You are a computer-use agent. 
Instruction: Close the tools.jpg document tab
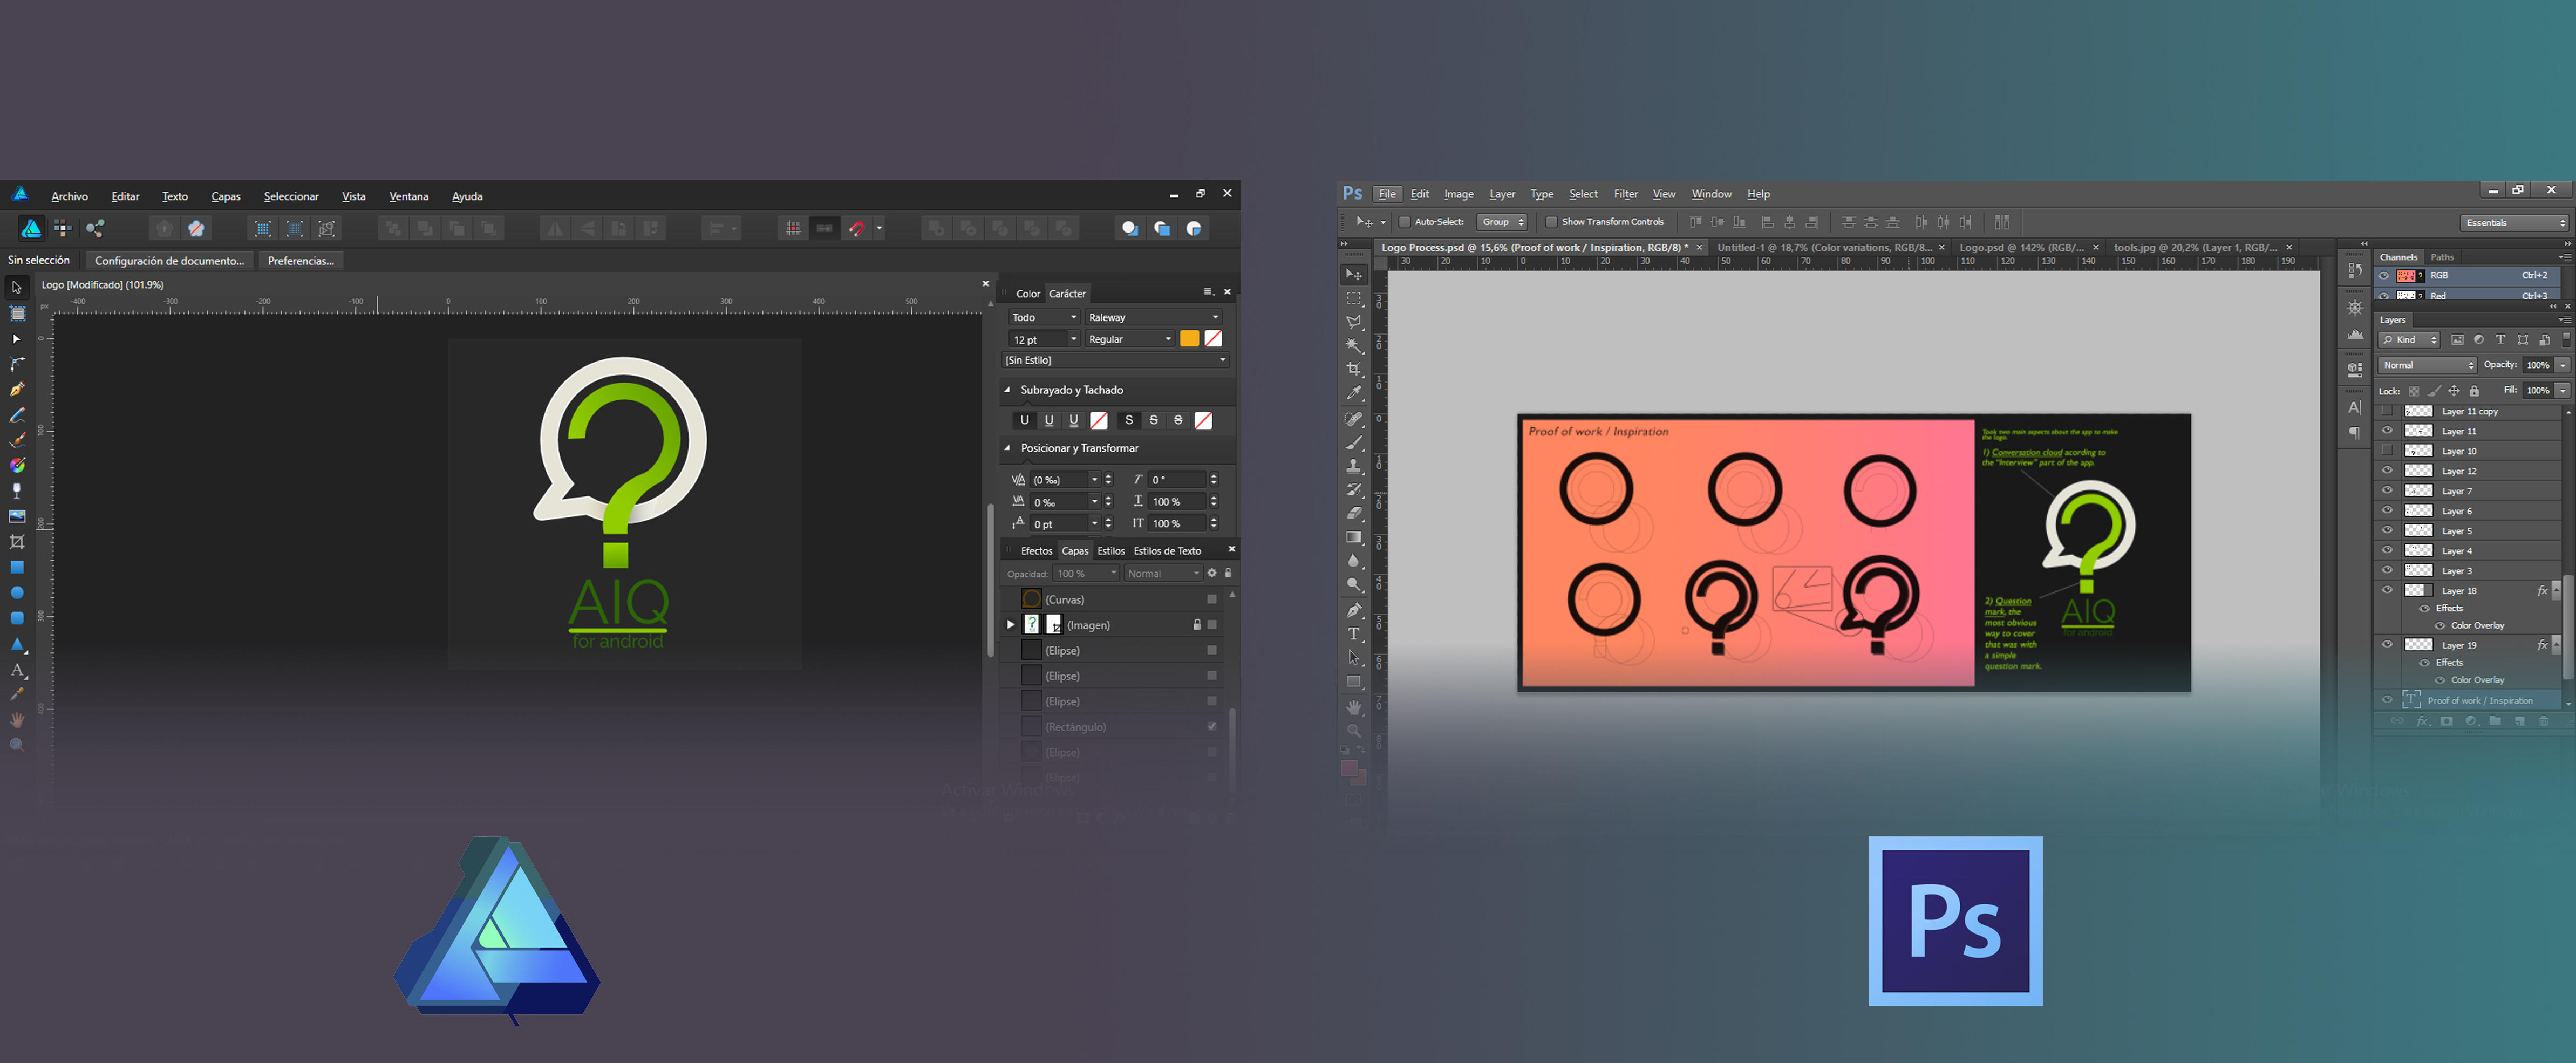2289,247
